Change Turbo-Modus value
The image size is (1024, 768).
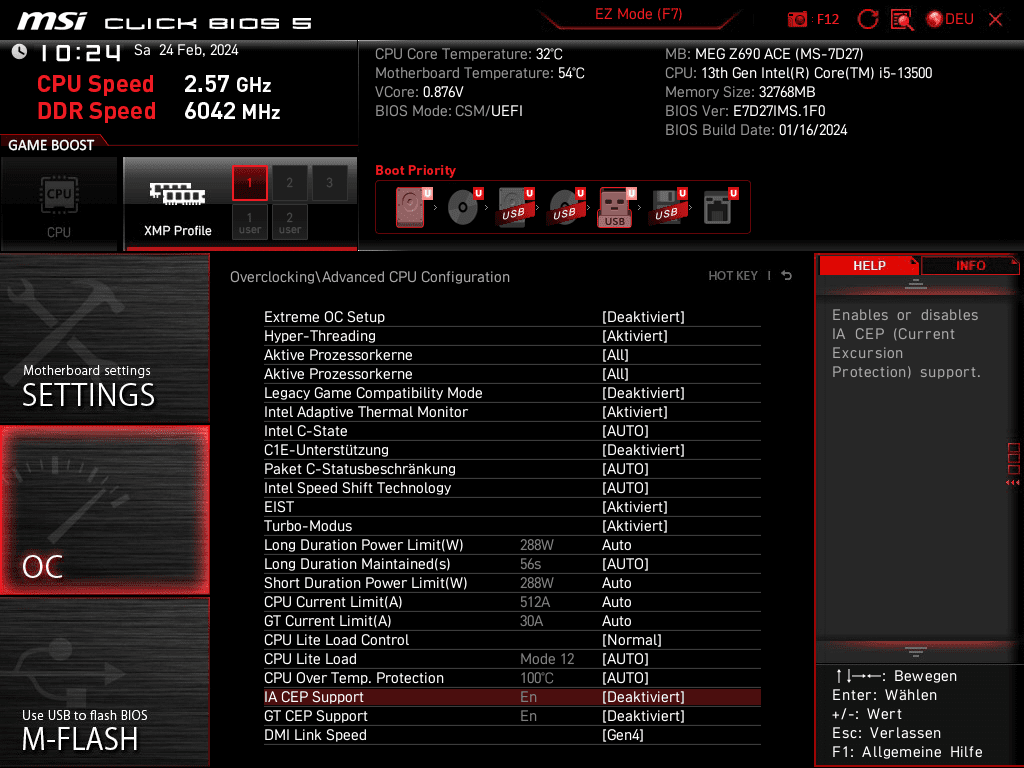[635, 525]
